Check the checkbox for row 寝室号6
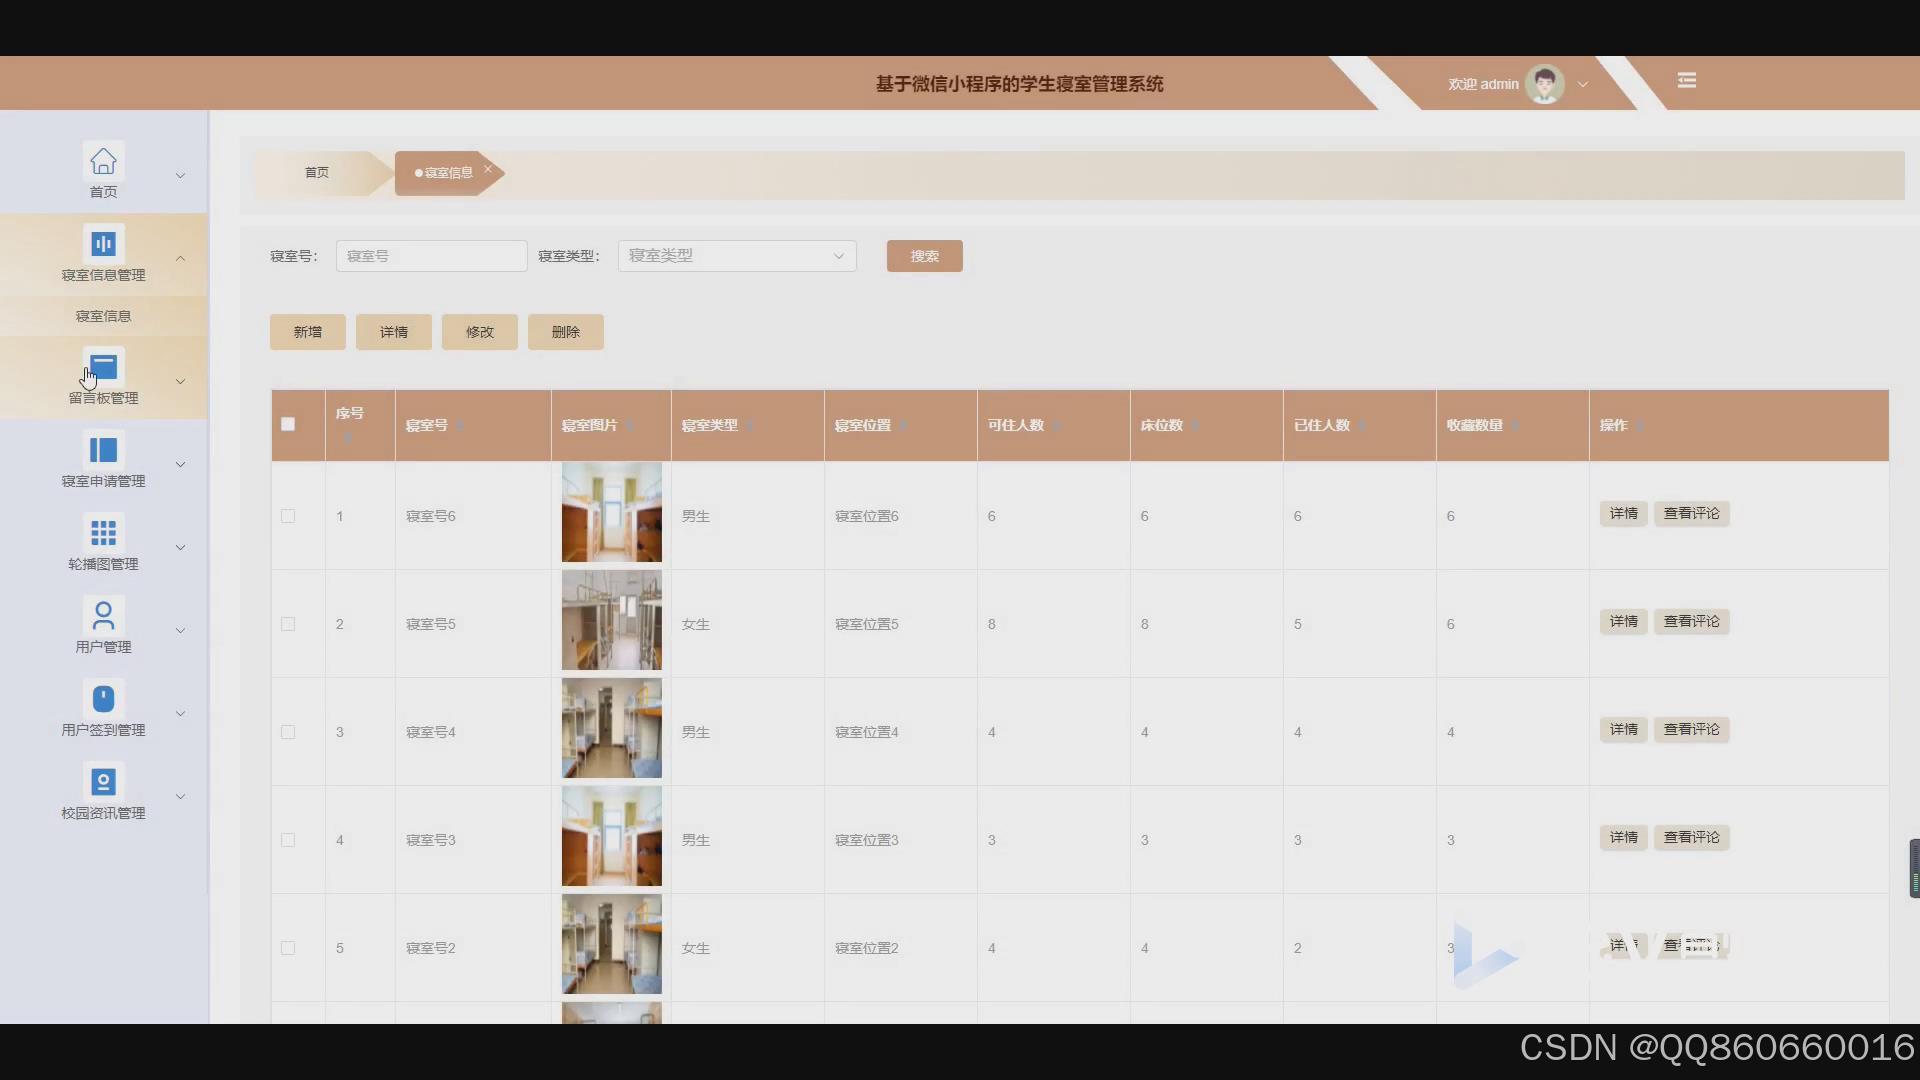The image size is (1920, 1080). click(288, 516)
